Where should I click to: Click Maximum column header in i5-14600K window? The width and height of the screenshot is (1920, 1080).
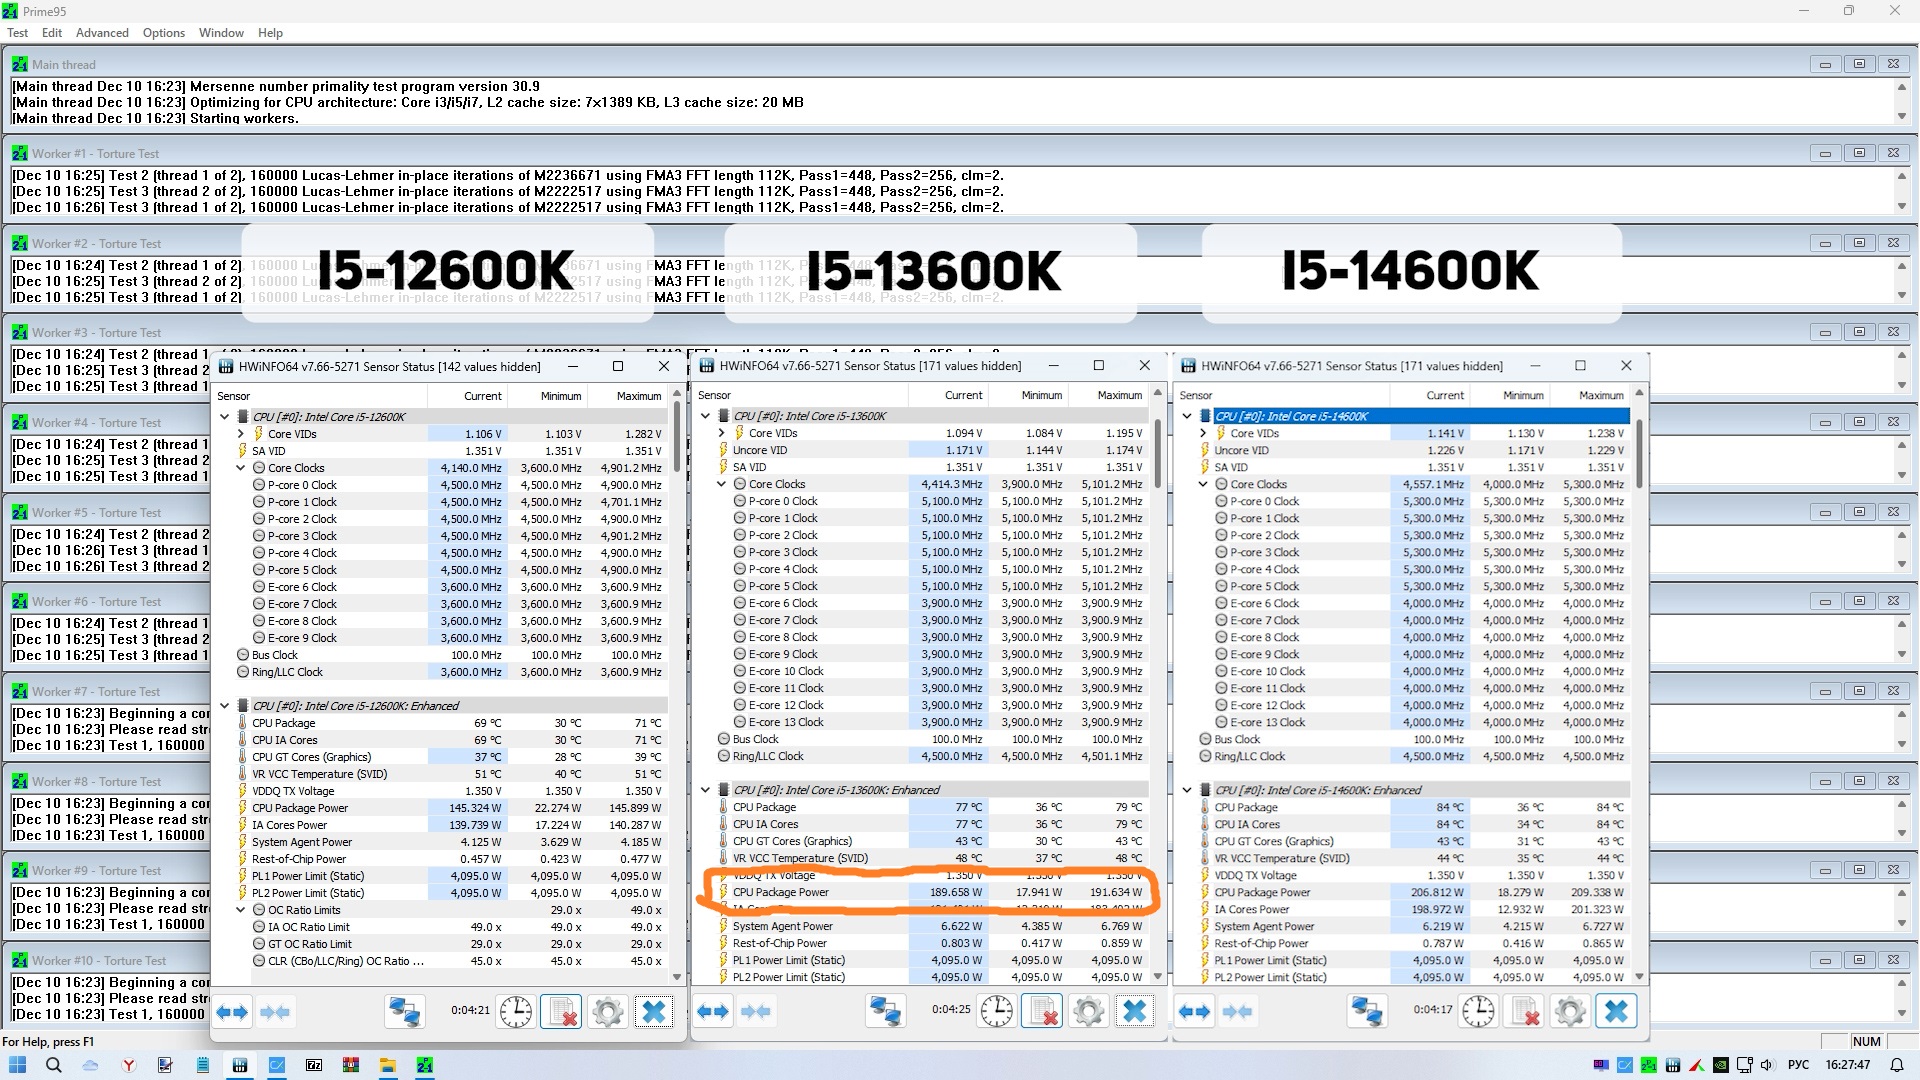[x=1591, y=395]
